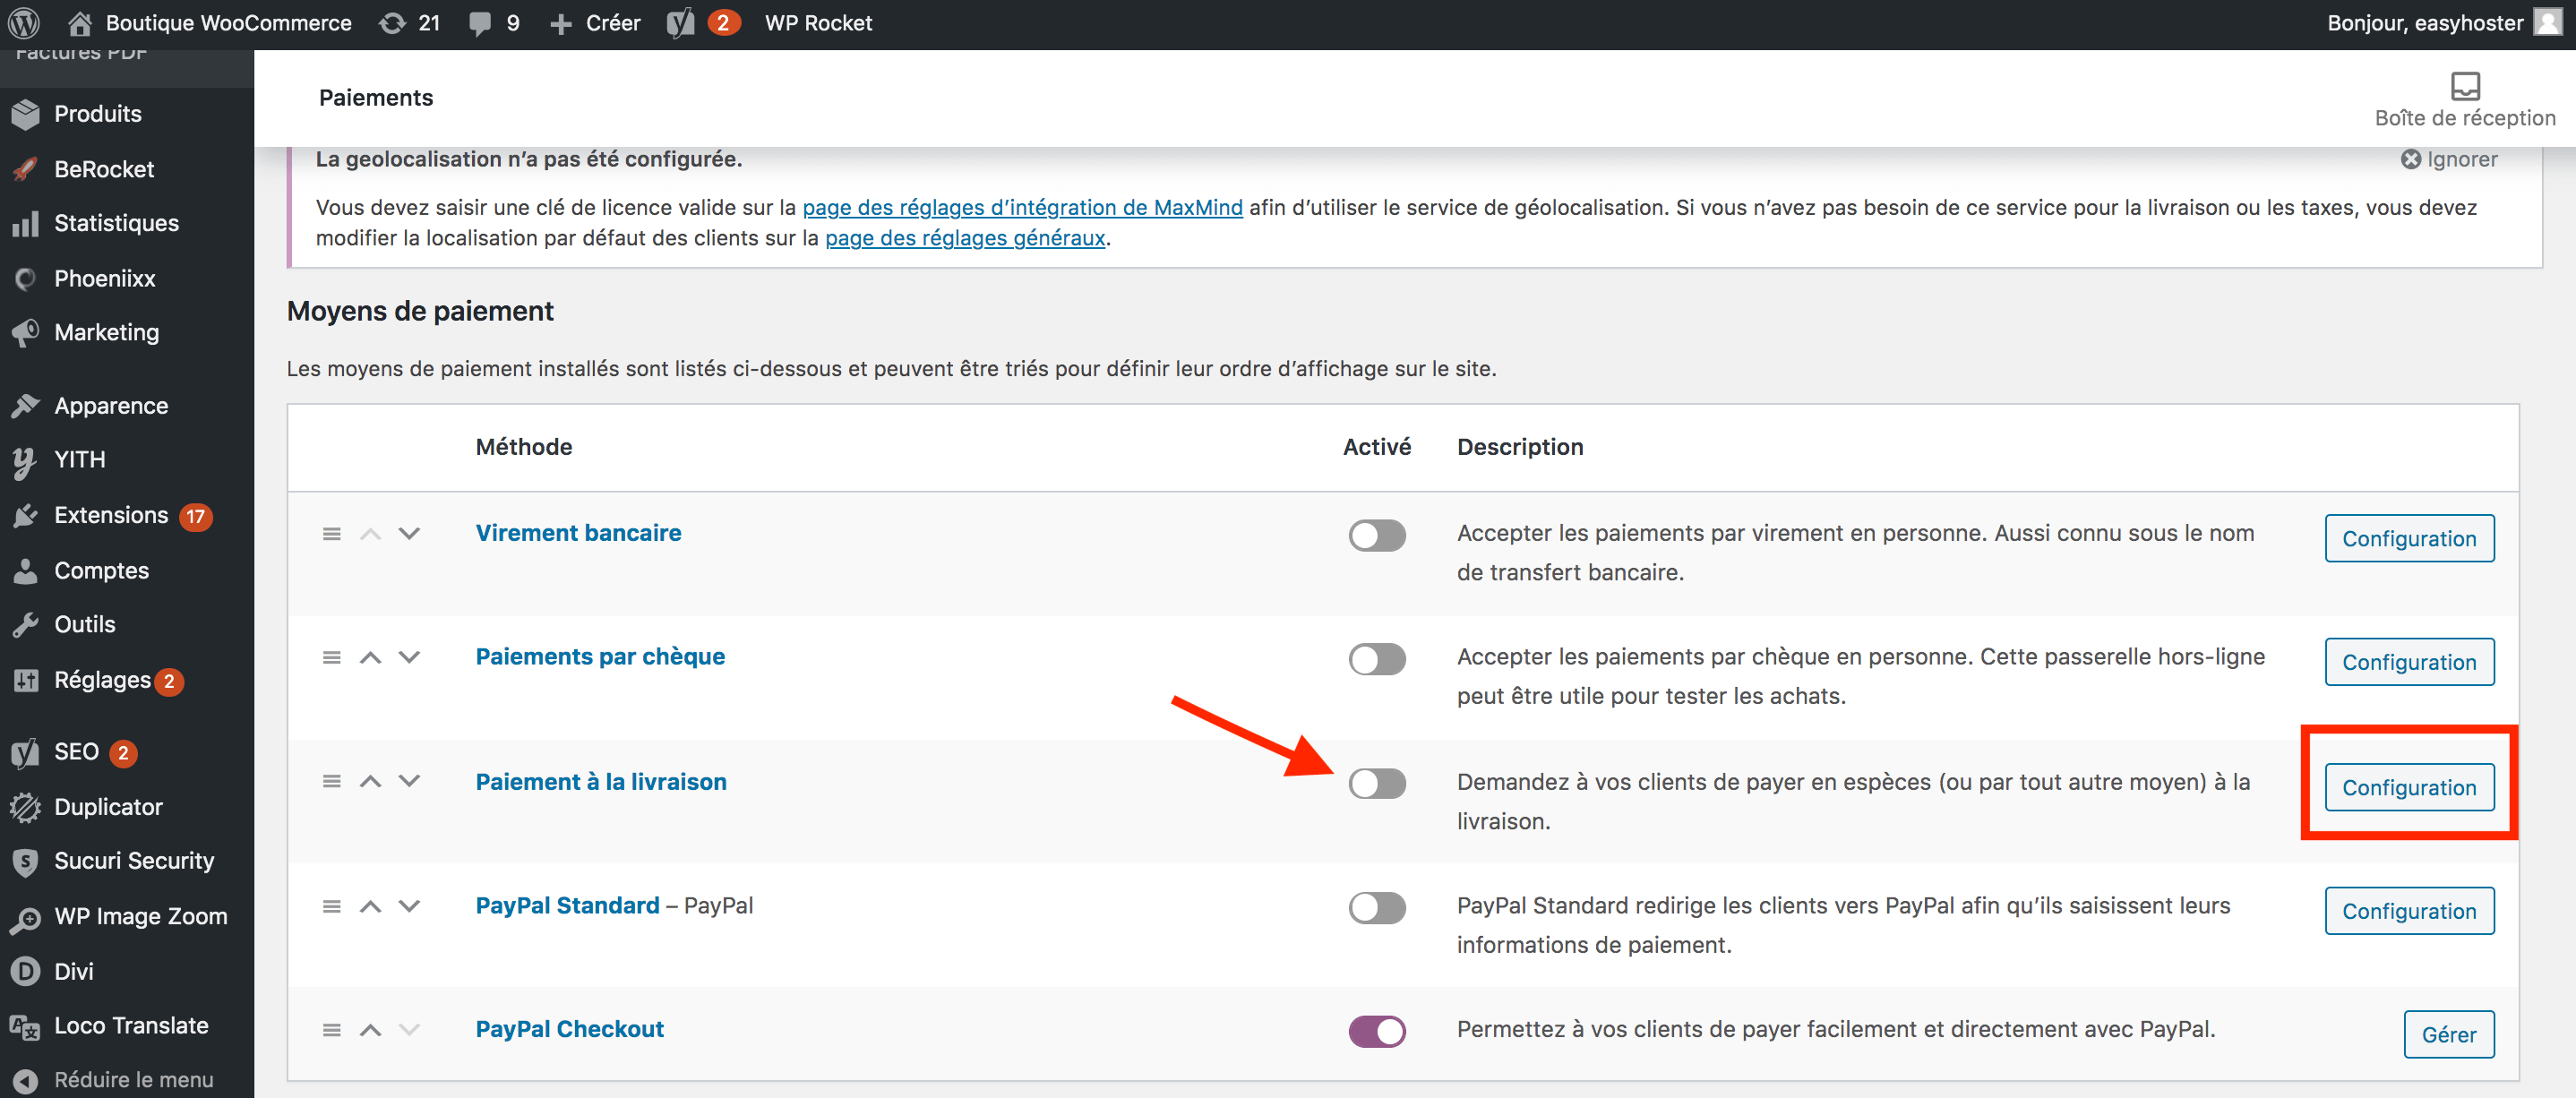Move Paiement à la livraison up
The width and height of the screenshot is (2576, 1098).
pyautogui.click(x=371, y=781)
